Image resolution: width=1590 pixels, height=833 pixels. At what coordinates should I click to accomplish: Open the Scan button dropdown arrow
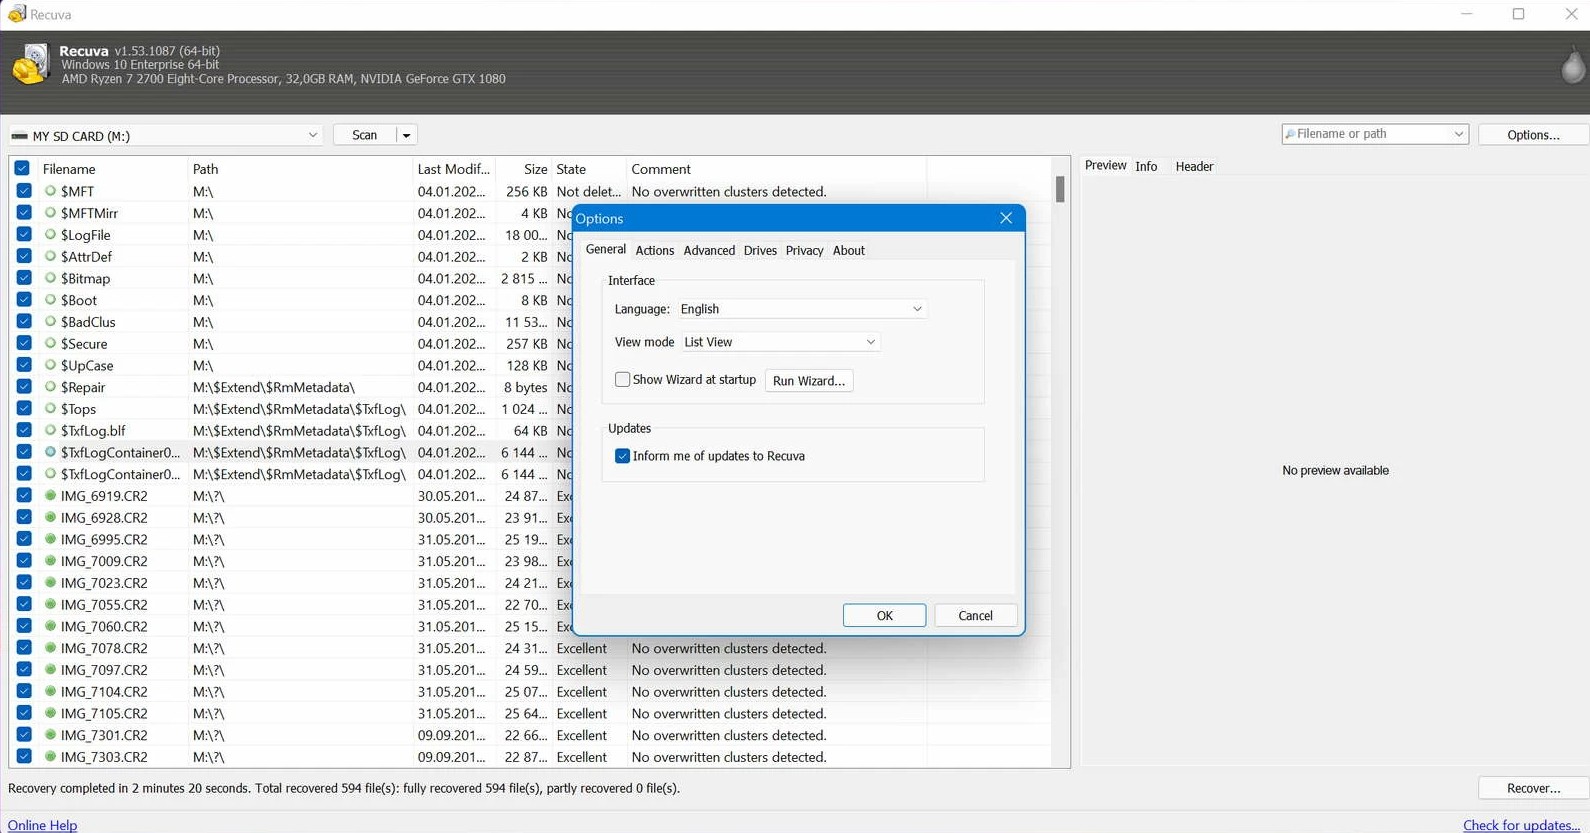pos(406,135)
